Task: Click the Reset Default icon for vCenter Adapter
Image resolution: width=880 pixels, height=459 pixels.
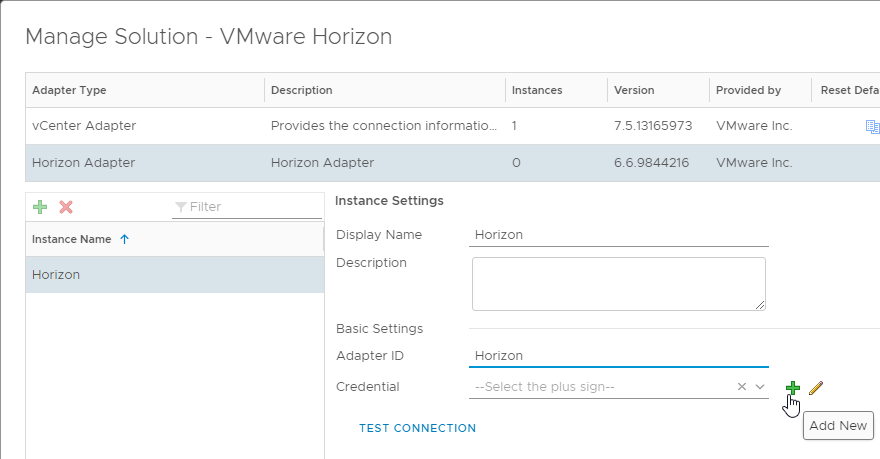Action: [x=872, y=126]
